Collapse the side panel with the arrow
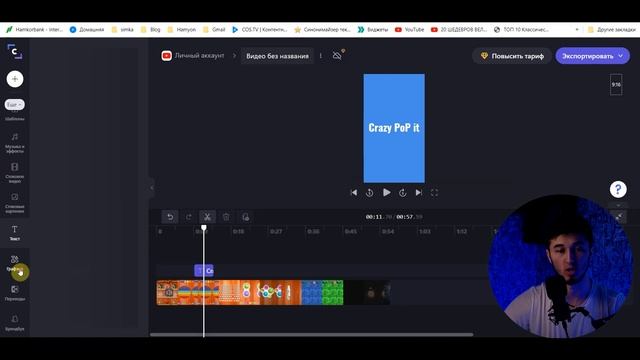The image size is (640, 360). (151, 188)
